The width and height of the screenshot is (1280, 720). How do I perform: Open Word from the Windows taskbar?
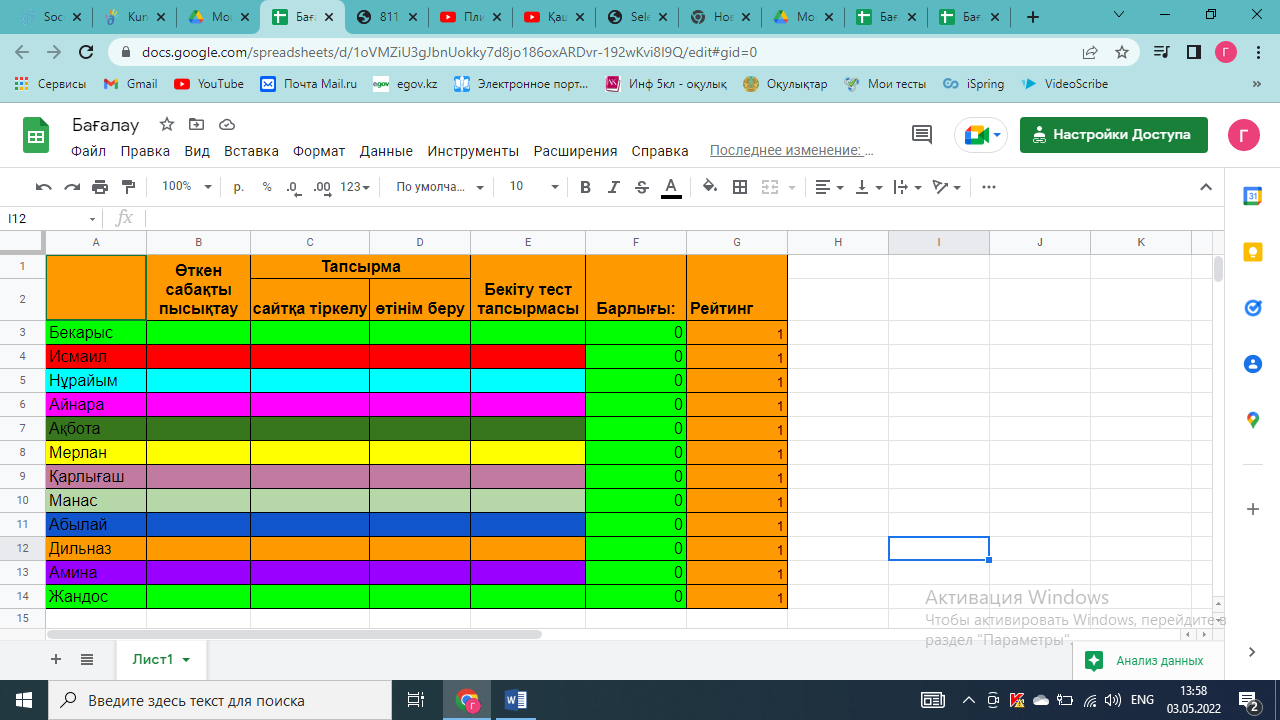click(x=516, y=700)
